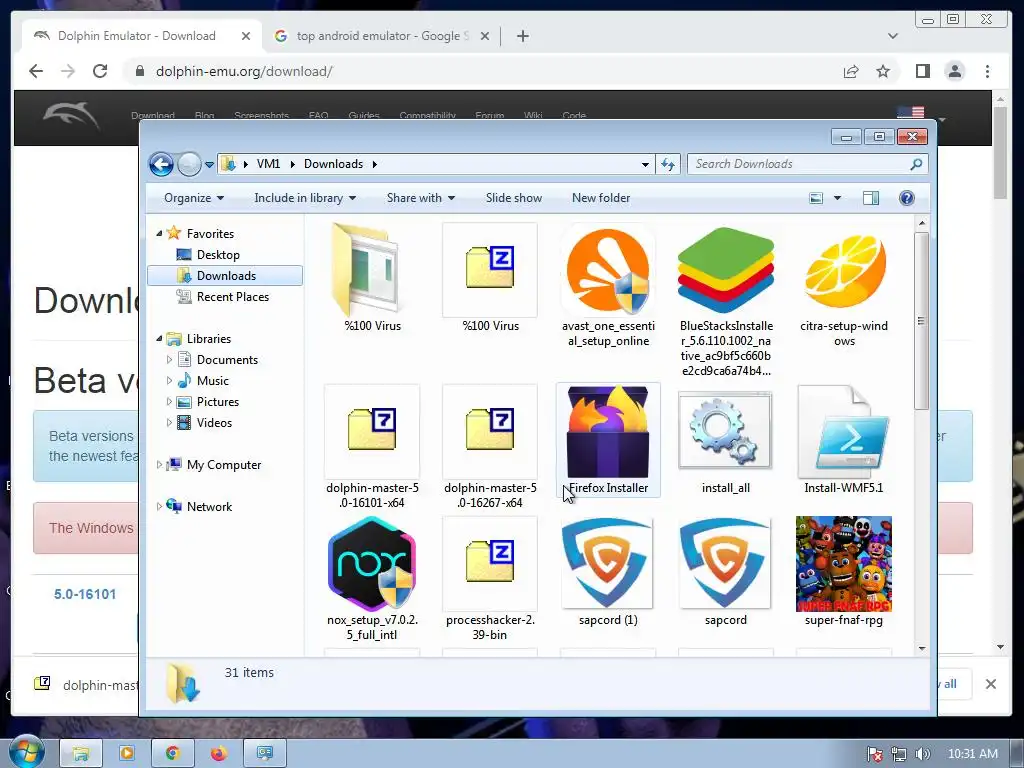Select dolphin-master-5.0-16101-x64 archive
This screenshot has width=1024, height=768.
(x=372, y=447)
